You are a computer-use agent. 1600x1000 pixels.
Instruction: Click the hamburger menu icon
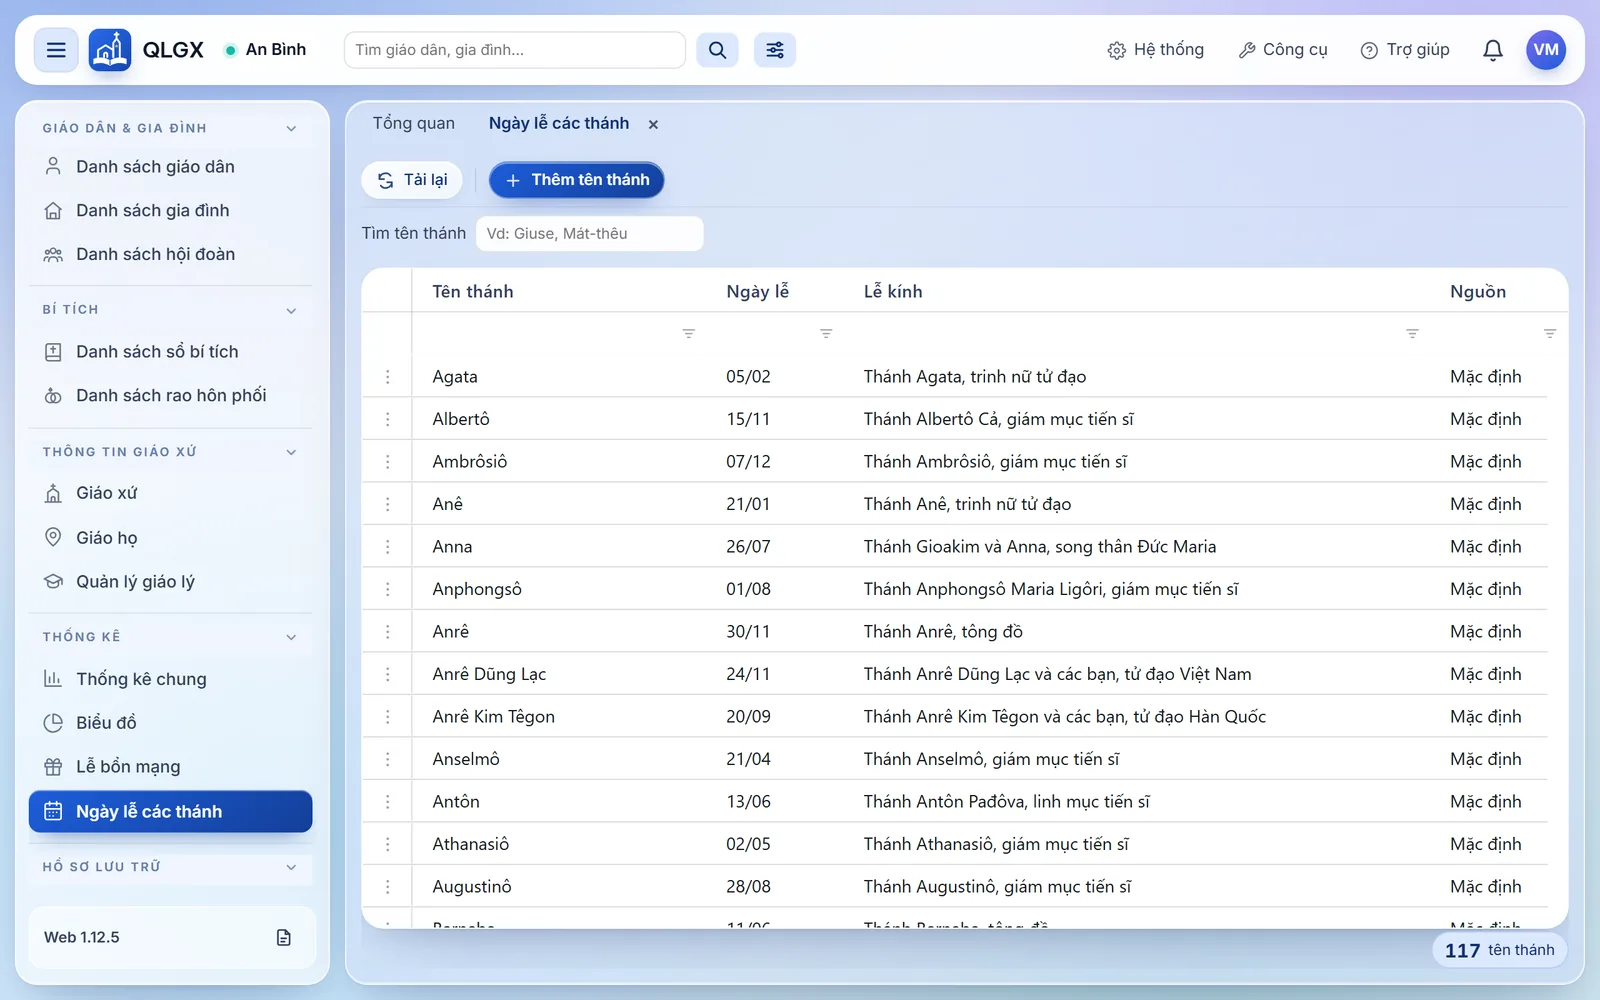pos(56,50)
